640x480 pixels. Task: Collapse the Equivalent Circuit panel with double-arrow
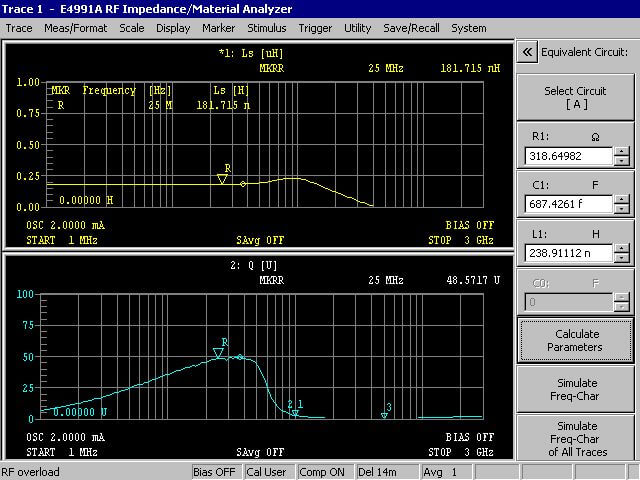[527, 52]
